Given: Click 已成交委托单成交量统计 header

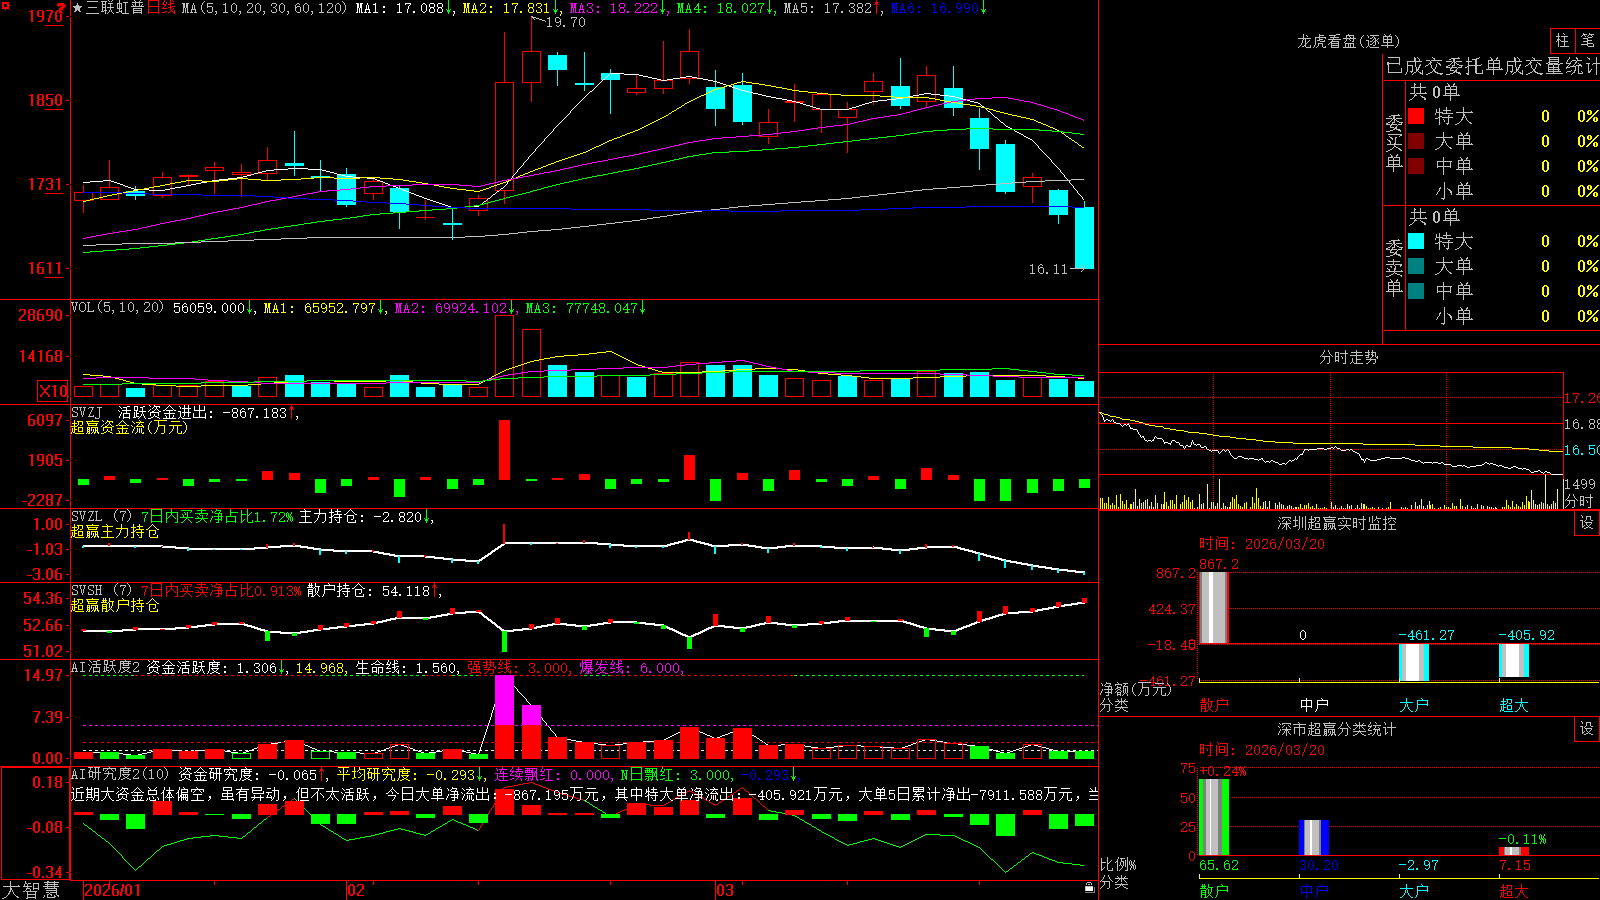Looking at the screenshot, I should [x=1492, y=66].
